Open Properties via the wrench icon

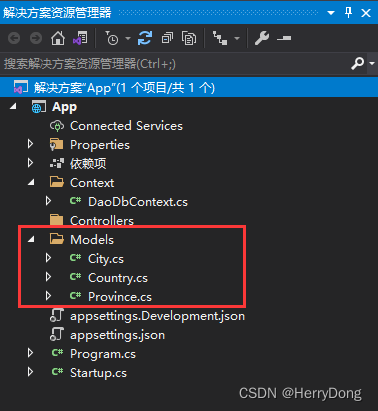(x=262, y=38)
